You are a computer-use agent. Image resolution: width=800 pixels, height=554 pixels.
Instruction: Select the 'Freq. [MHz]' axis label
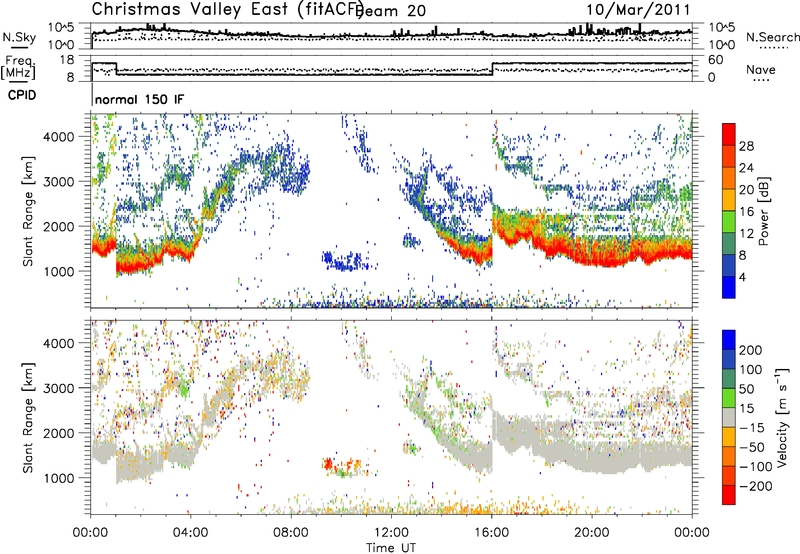coord(19,68)
